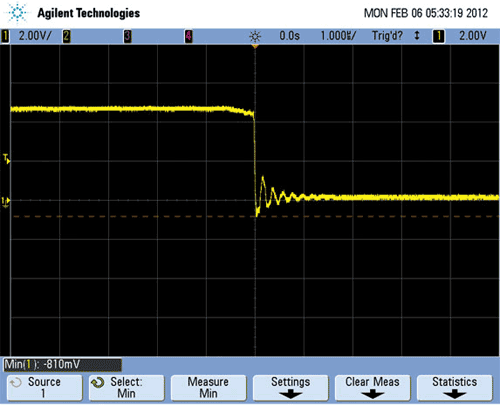Toggle channel 3 indicator

click(x=128, y=36)
